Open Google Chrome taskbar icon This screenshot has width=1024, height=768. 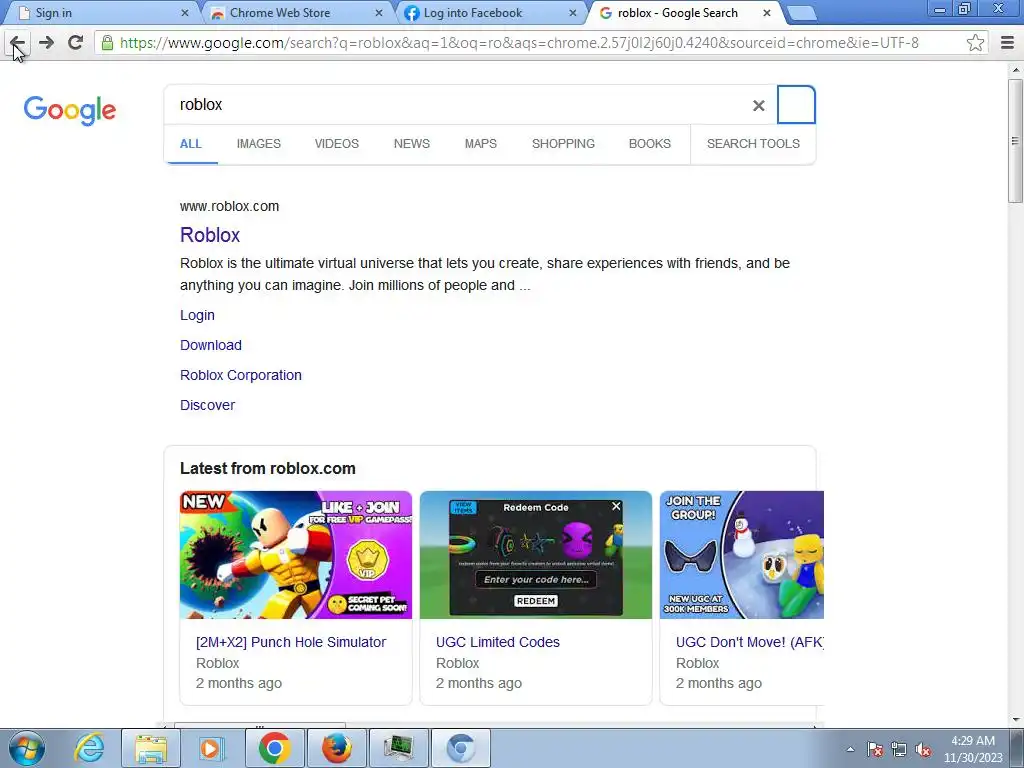274,748
